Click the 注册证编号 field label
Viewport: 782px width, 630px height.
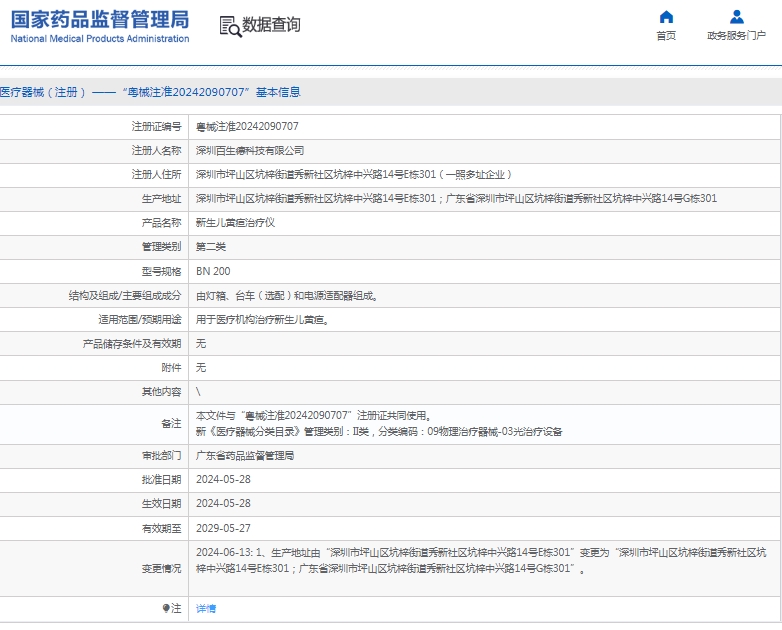coord(157,127)
